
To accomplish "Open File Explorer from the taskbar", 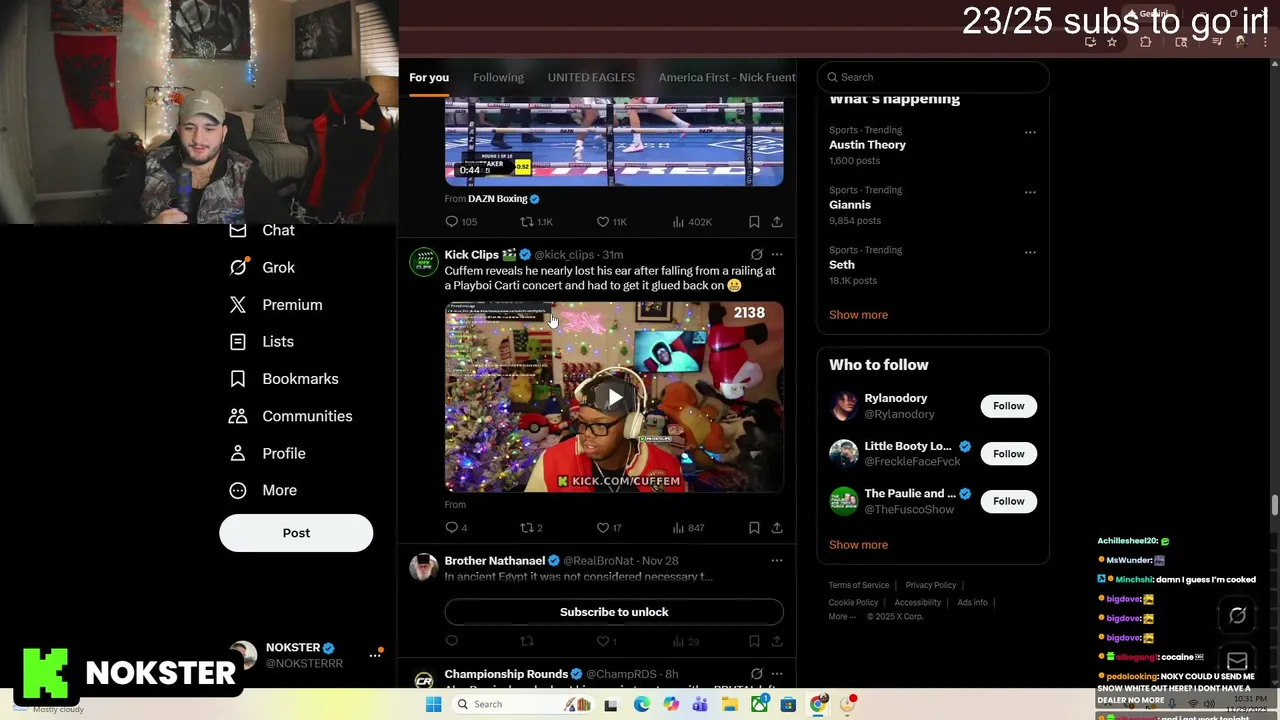I will pyautogui.click(x=731, y=704).
